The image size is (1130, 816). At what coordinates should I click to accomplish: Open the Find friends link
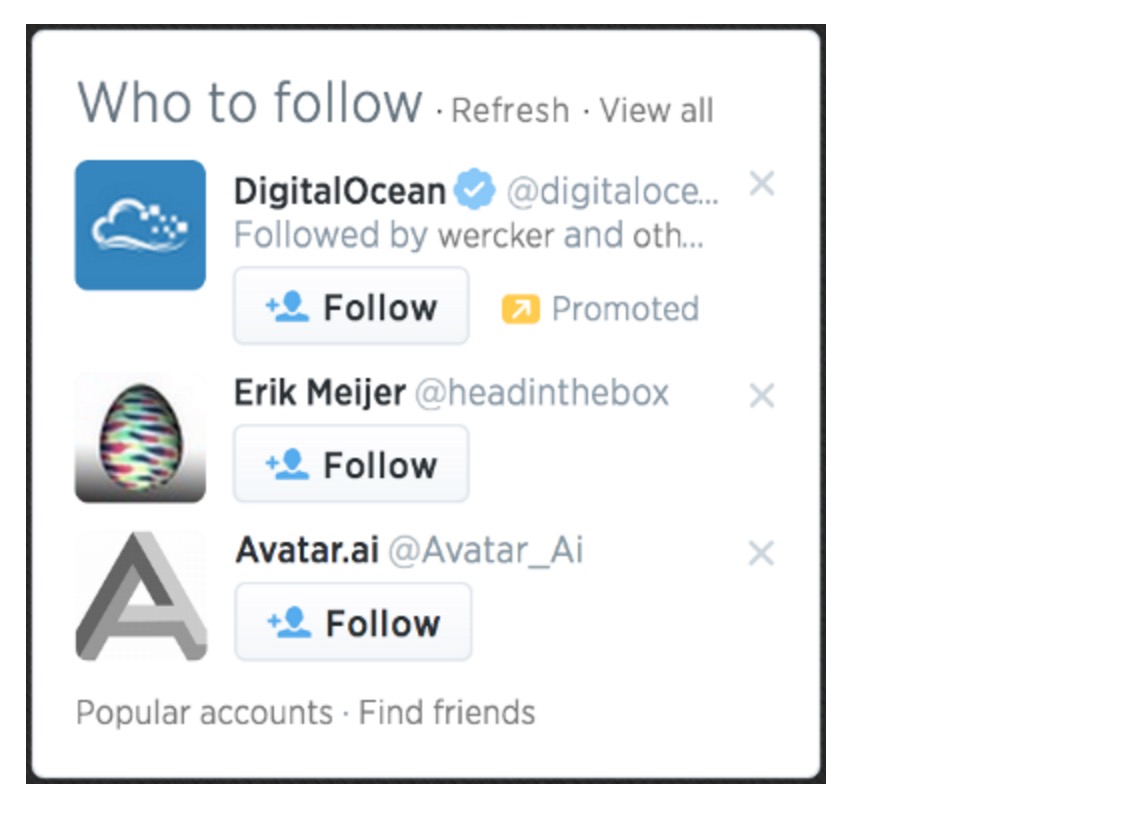[447, 713]
